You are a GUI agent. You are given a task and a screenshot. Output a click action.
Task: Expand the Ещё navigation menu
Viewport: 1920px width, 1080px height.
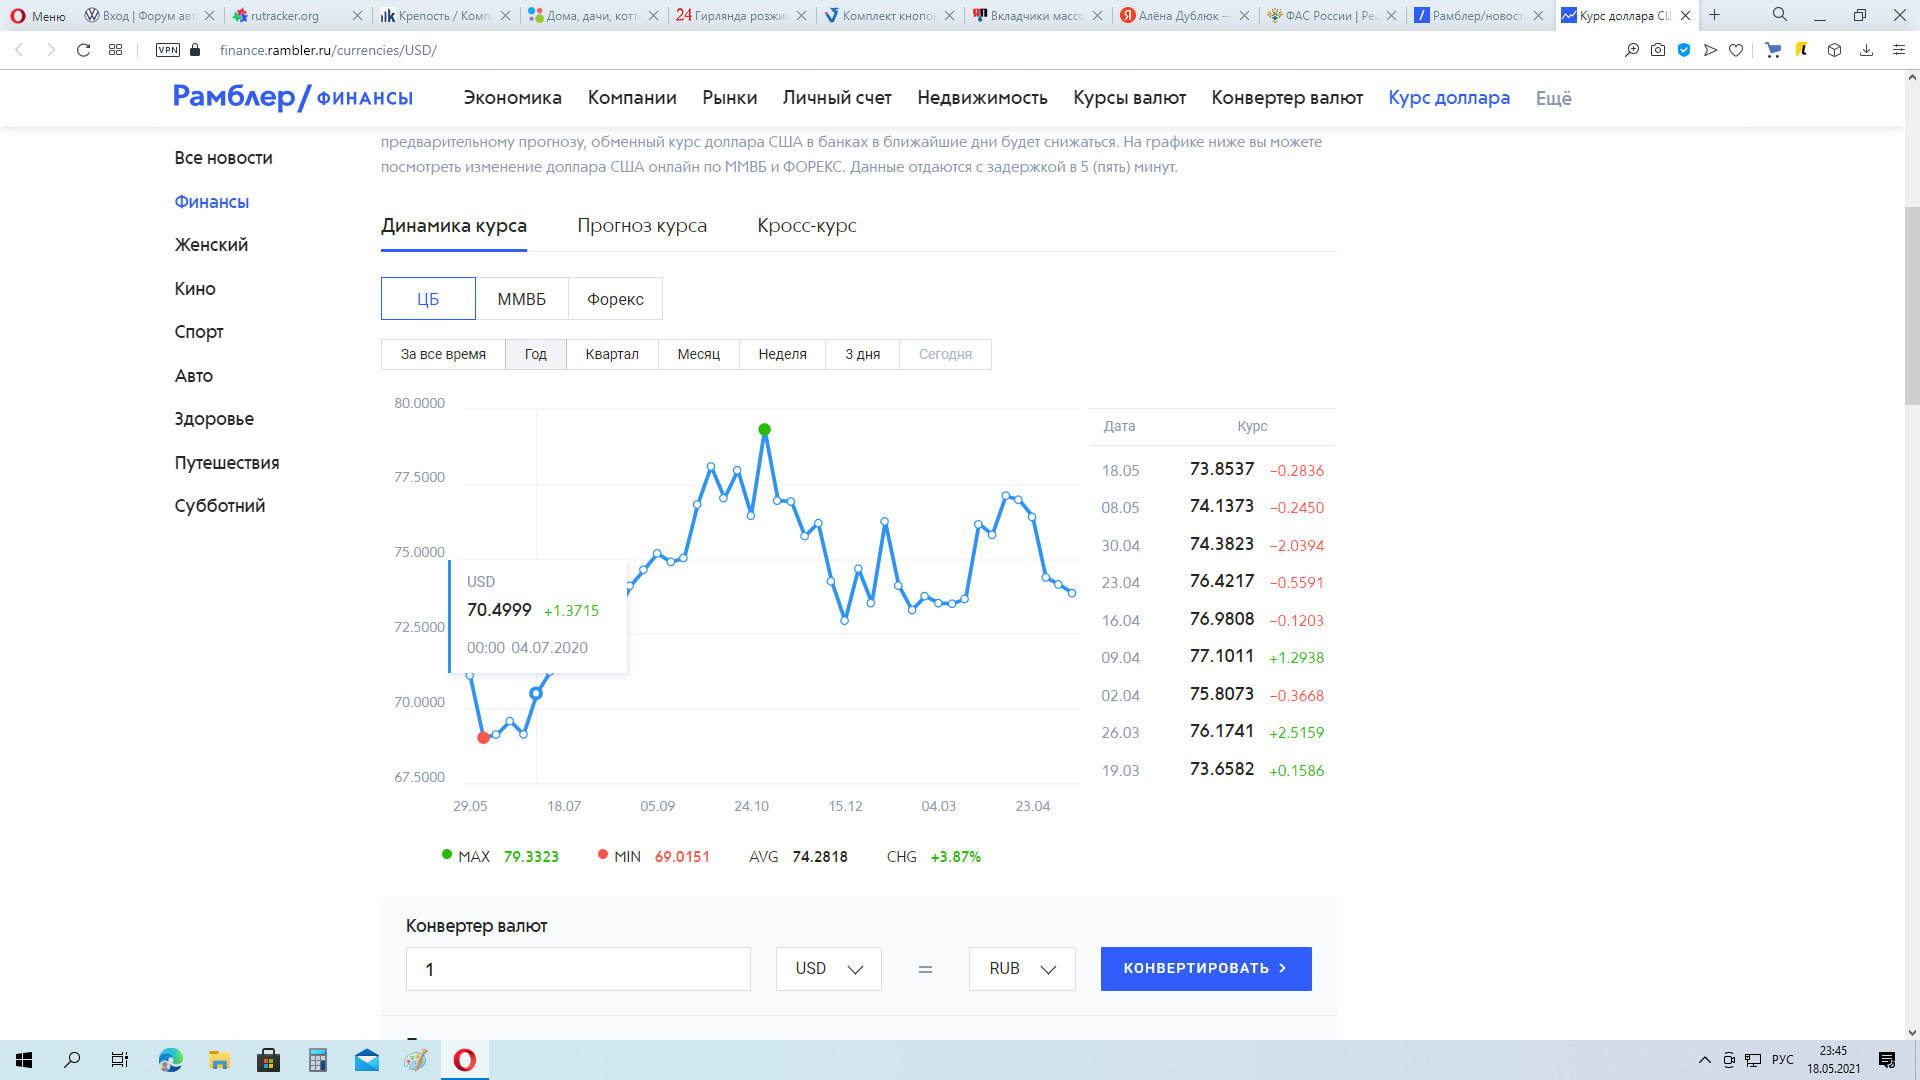pos(1554,98)
